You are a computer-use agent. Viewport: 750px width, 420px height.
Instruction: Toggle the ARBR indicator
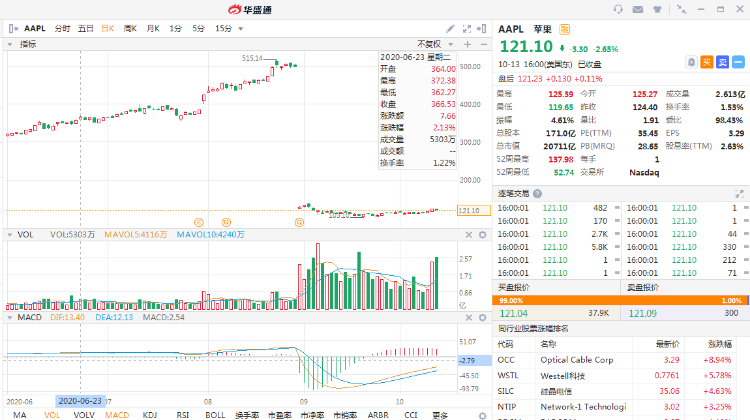point(378,415)
